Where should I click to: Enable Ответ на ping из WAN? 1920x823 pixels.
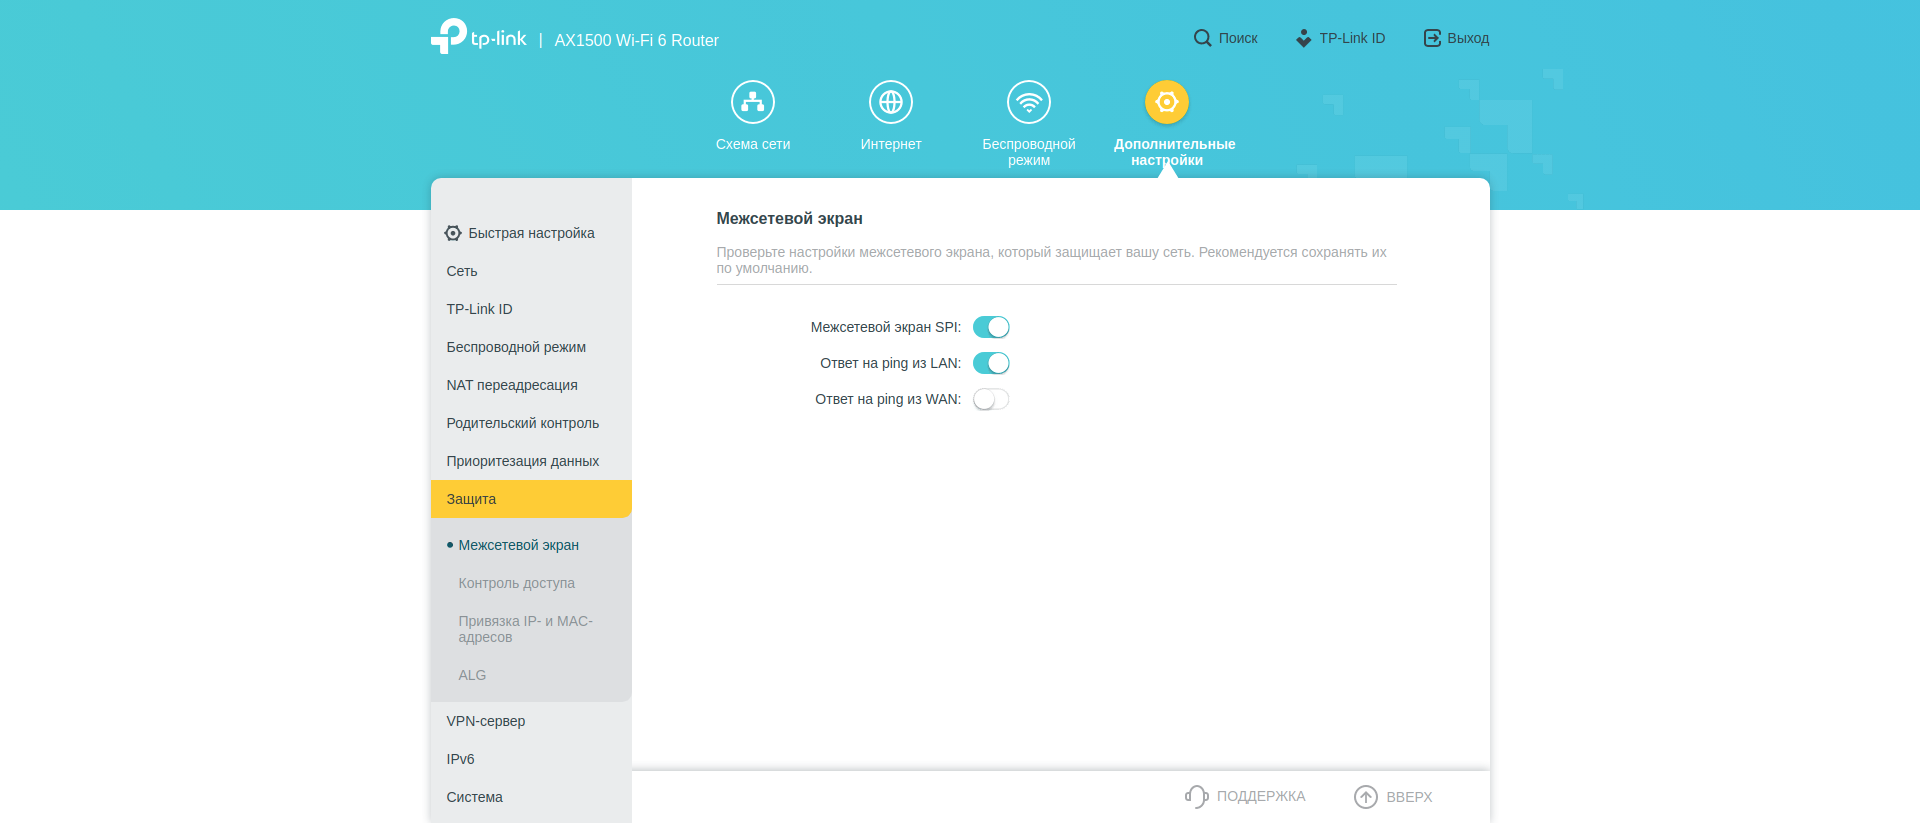pyautogui.click(x=991, y=399)
